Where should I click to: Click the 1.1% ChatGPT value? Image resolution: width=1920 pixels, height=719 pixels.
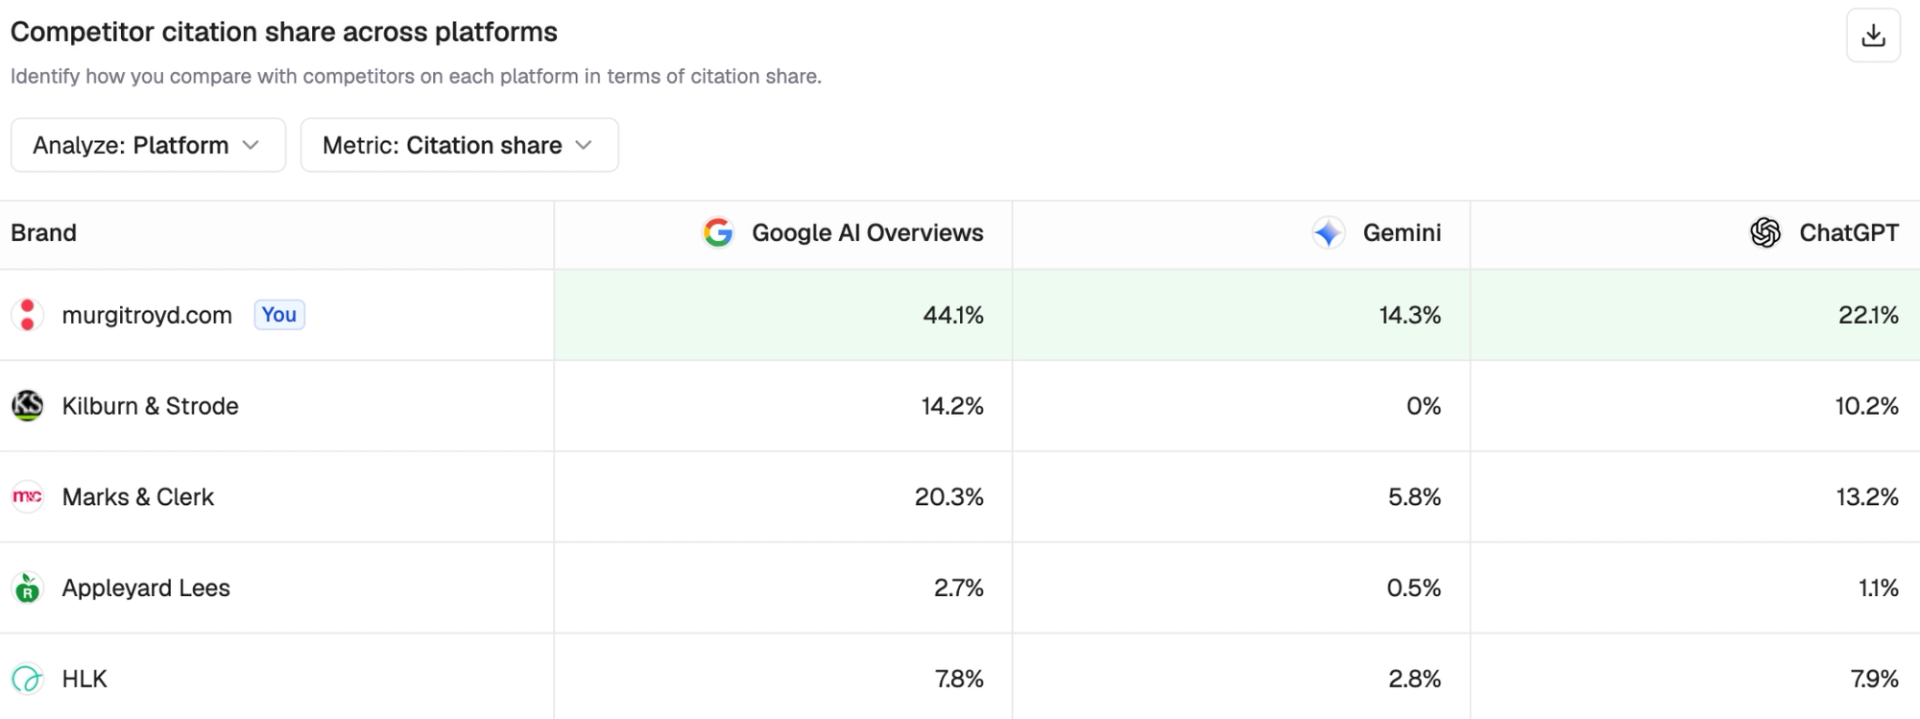click(1879, 588)
